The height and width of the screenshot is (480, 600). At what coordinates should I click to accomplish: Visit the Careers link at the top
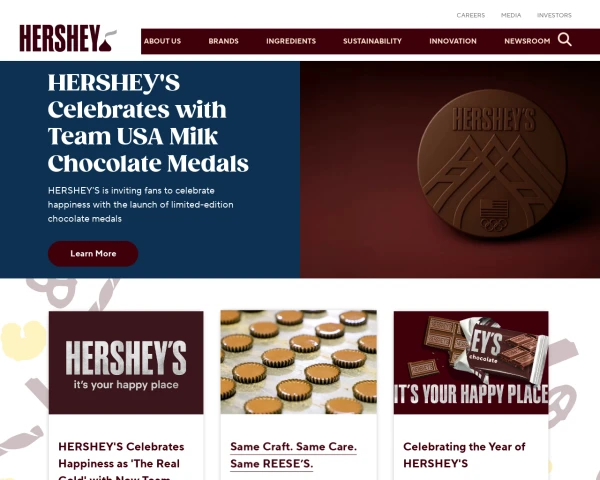471,15
